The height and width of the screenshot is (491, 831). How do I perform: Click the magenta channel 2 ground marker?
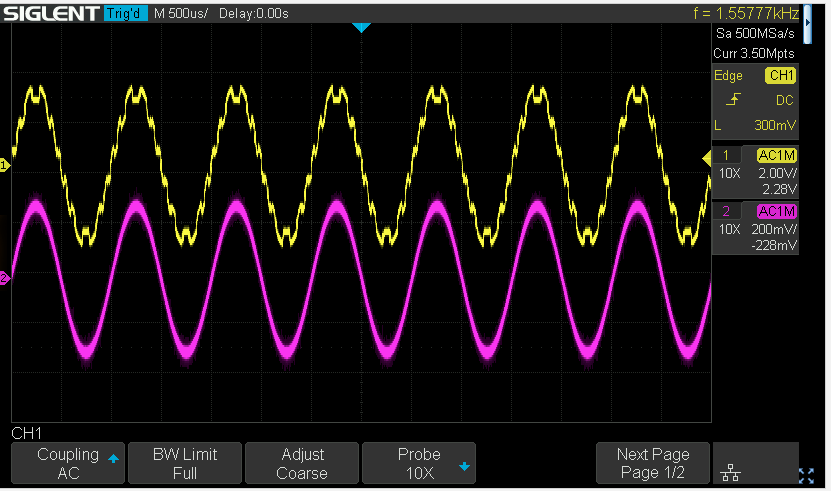point(5,278)
